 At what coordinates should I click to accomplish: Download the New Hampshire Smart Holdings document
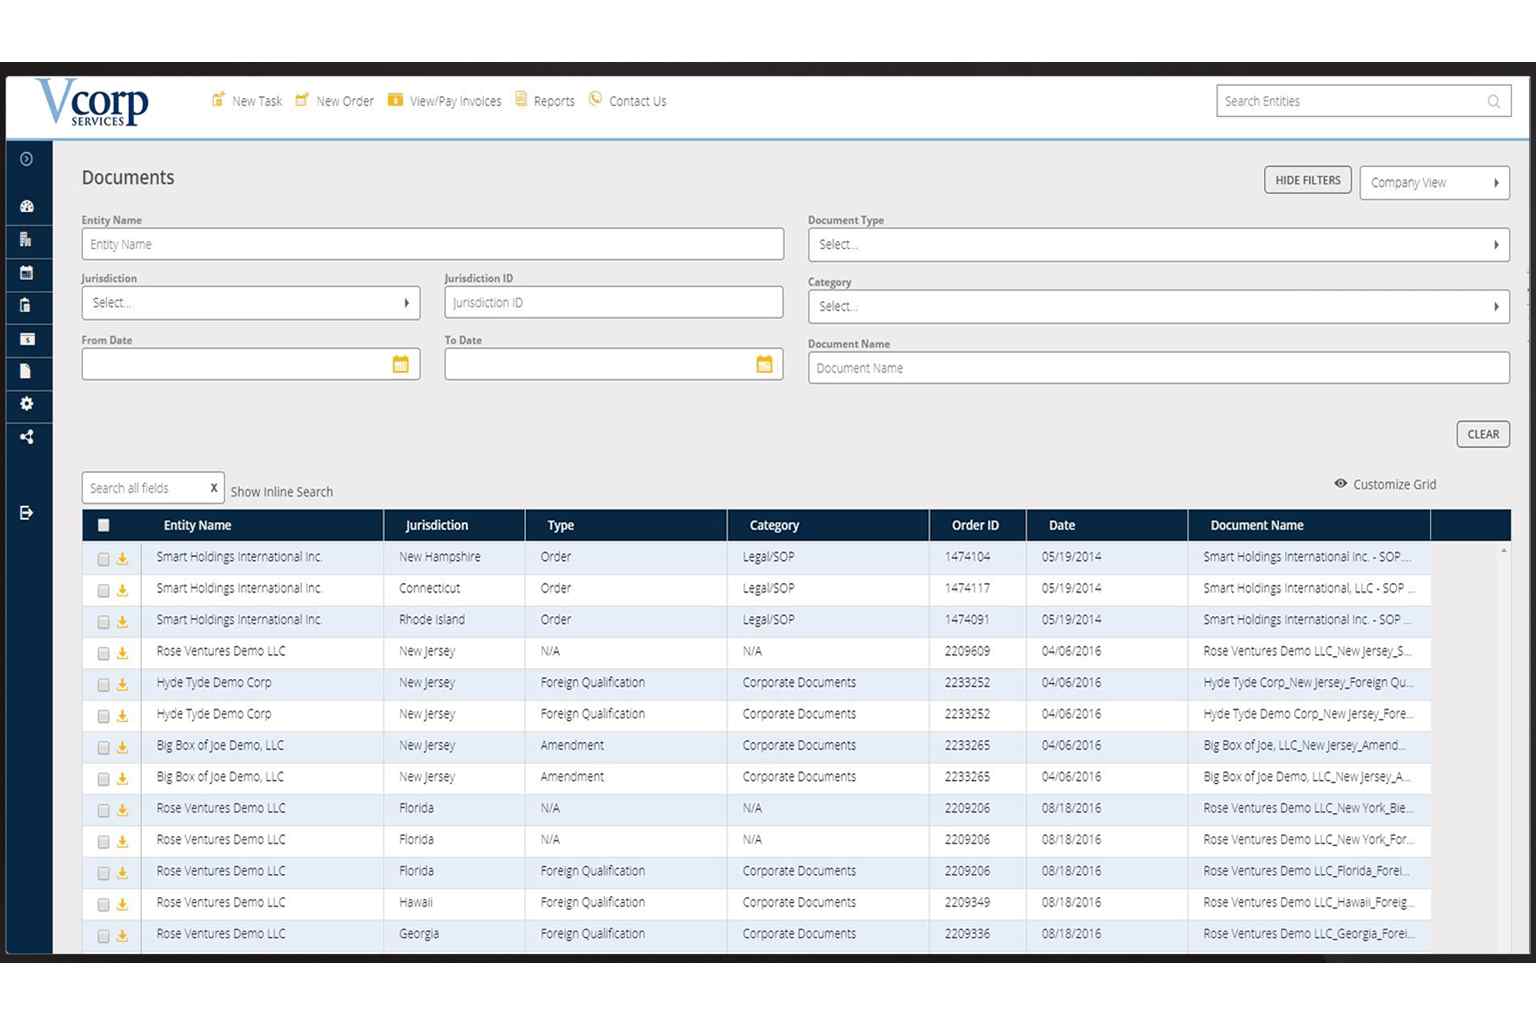point(122,559)
